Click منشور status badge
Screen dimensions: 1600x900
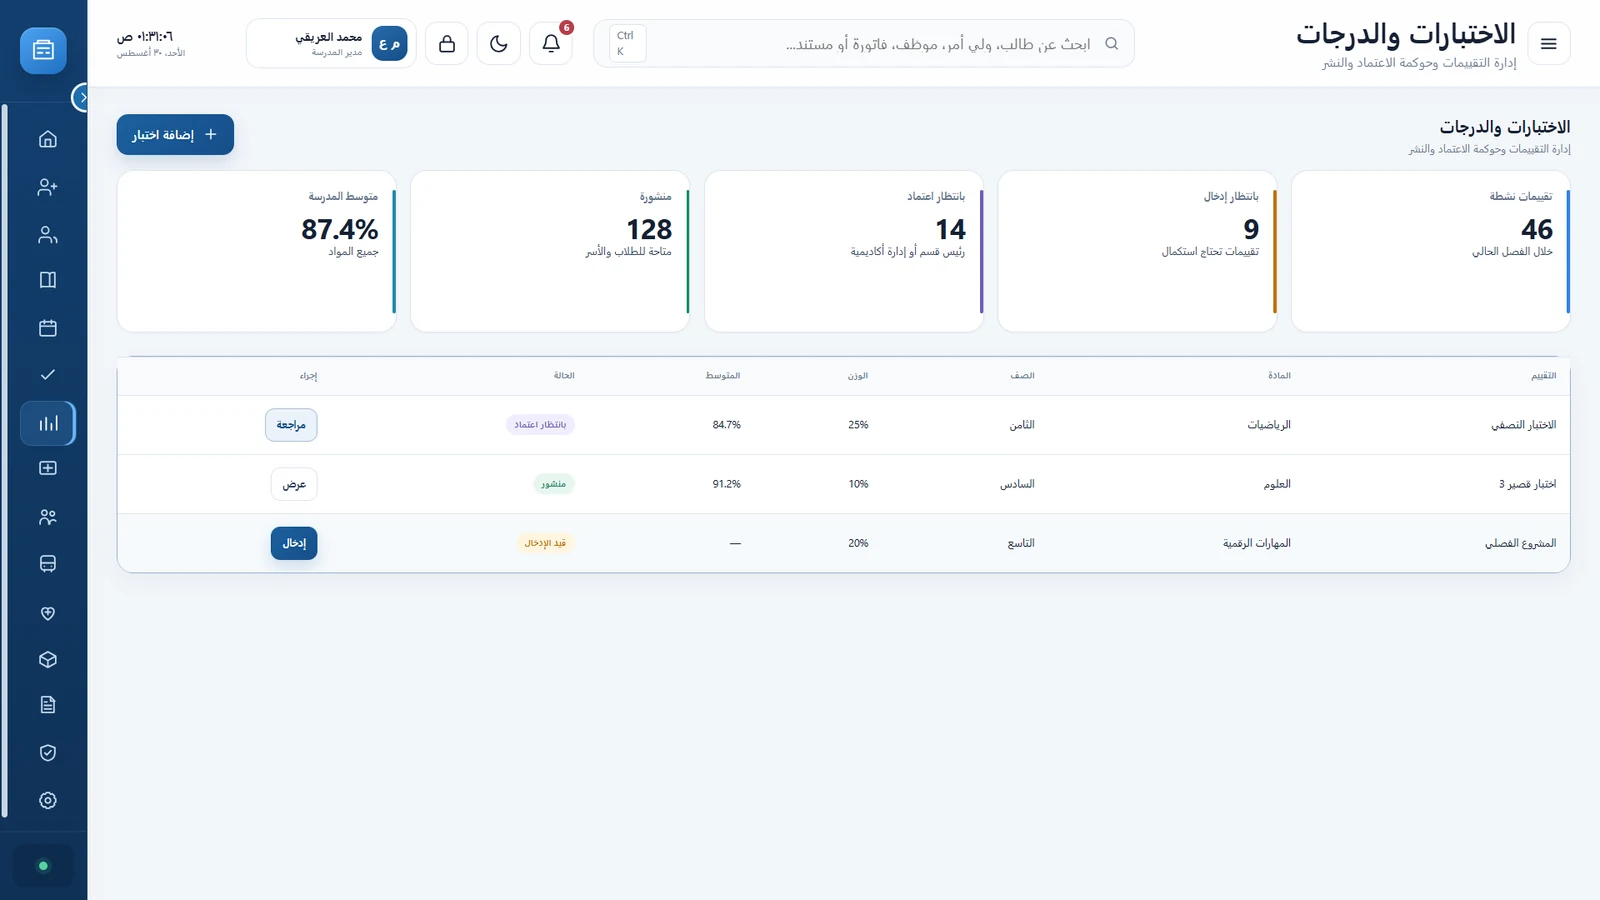(x=553, y=484)
